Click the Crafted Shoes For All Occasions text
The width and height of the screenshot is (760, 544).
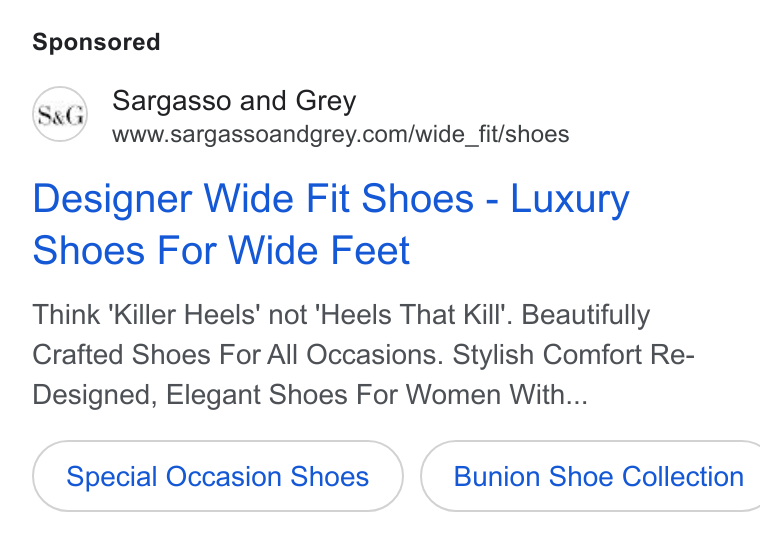(x=238, y=354)
